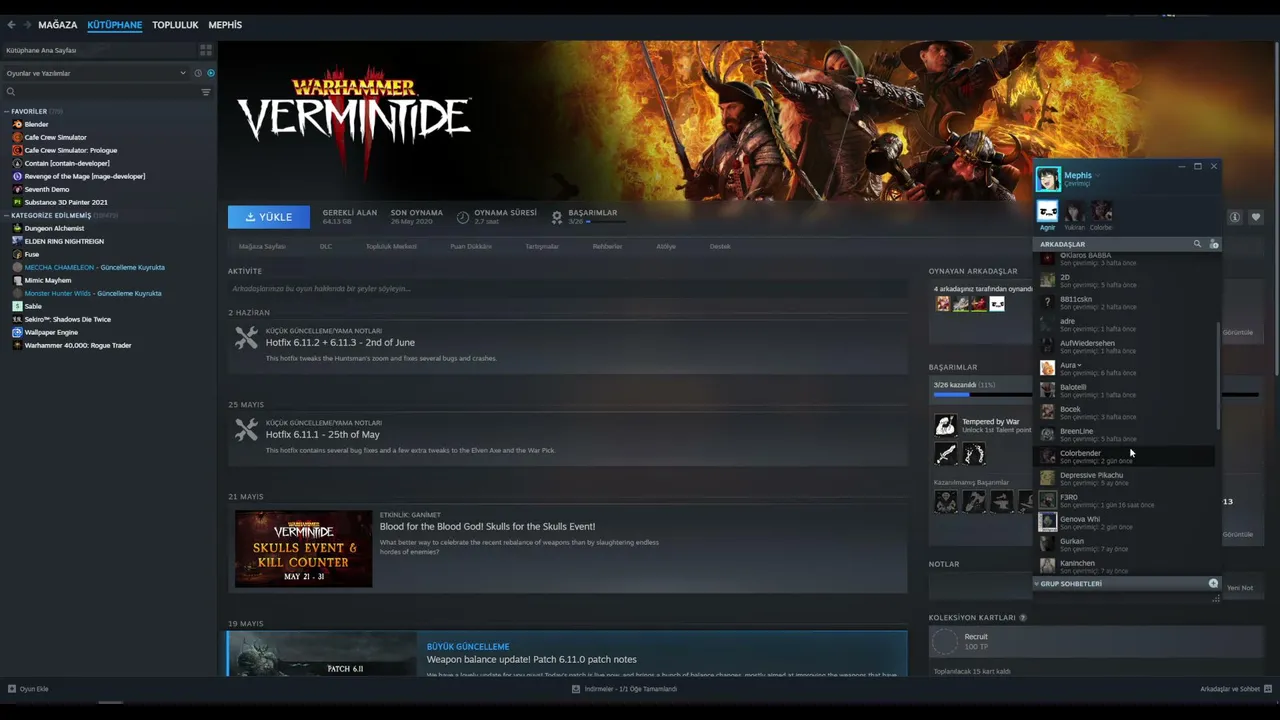Click Oyun Ekle add game button
Screen dimensions: 1280x720
28,689
